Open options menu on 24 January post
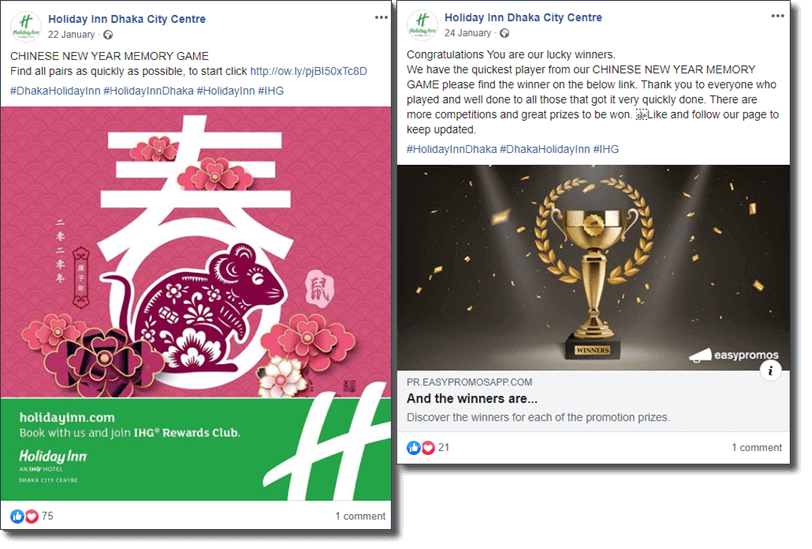Viewport: 812px width, 549px height. (777, 16)
